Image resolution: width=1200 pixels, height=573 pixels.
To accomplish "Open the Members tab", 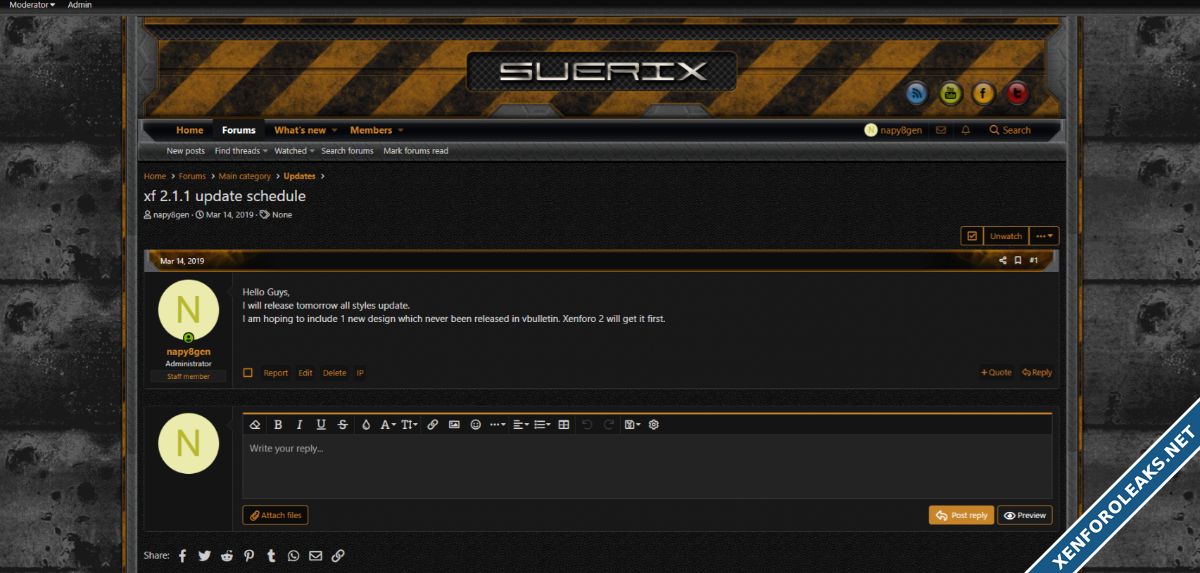I will pyautogui.click(x=371, y=130).
